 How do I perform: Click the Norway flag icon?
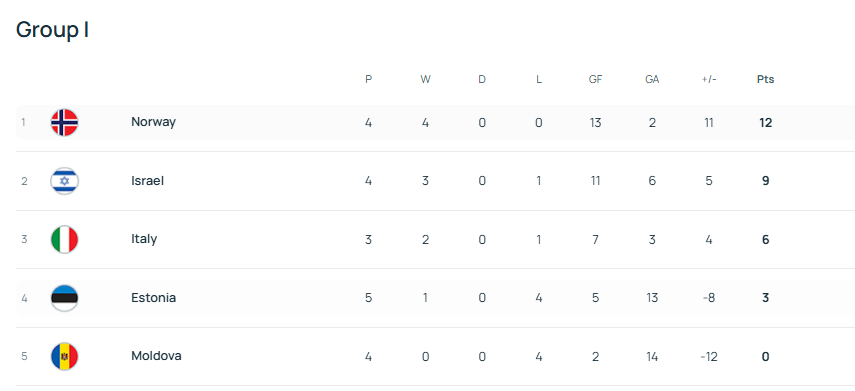(64, 122)
